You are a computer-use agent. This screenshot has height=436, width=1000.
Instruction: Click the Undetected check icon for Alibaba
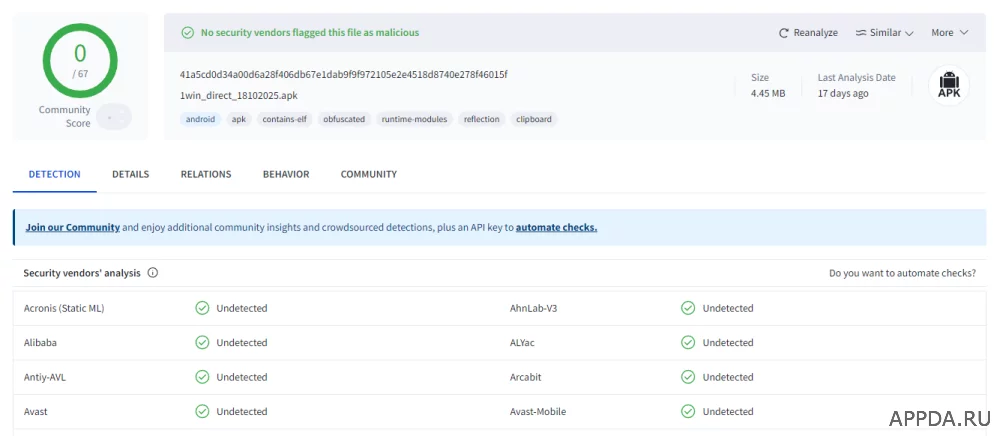202,343
